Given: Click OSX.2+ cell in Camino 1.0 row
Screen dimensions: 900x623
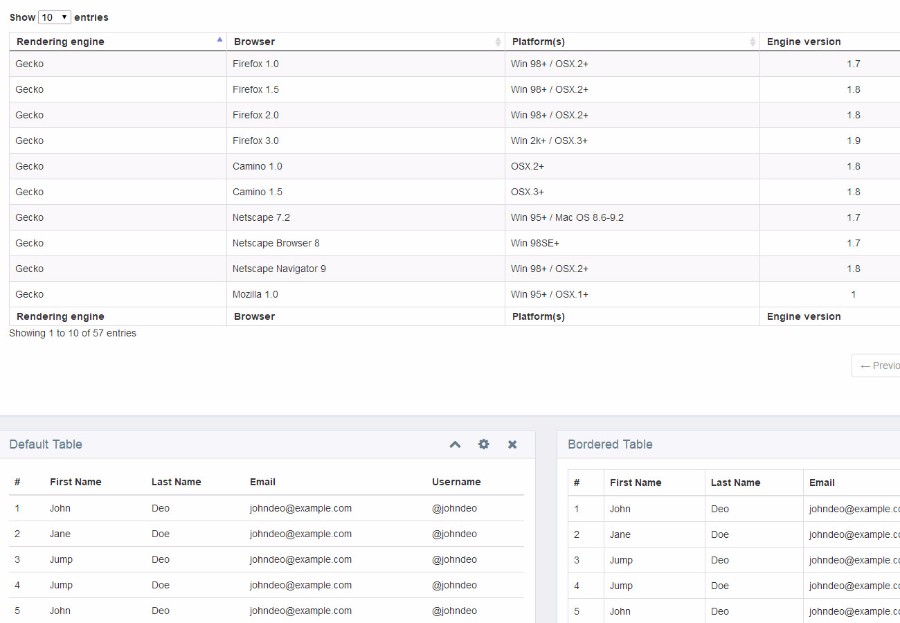Looking at the screenshot, I should pyautogui.click(x=632, y=167).
